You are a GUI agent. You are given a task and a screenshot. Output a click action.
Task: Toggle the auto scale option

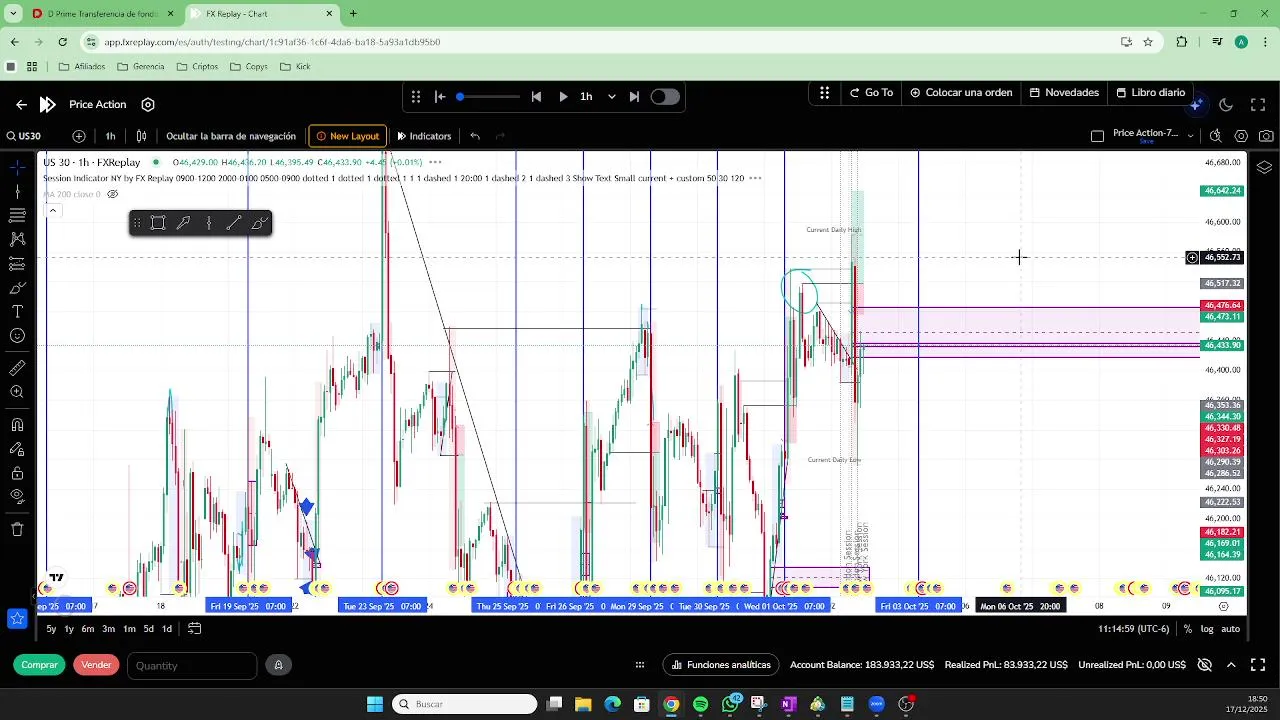(x=1231, y=629)
